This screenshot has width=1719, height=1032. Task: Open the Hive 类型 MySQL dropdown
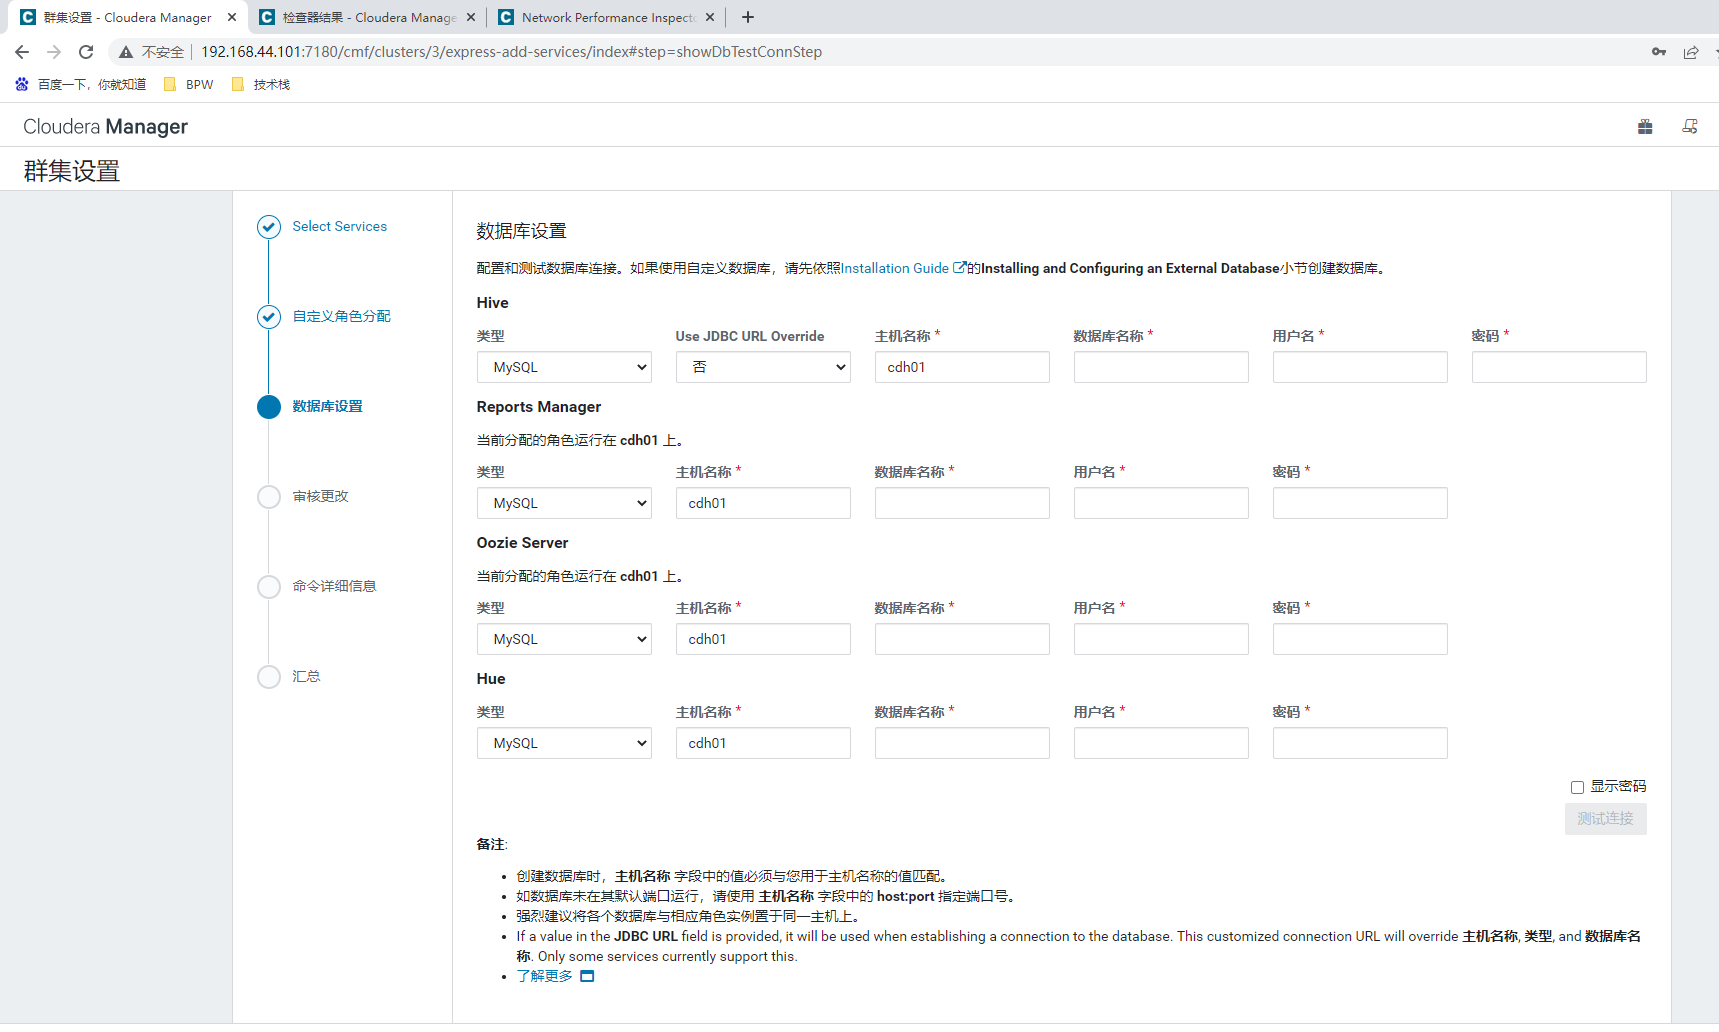pos(563,367)
